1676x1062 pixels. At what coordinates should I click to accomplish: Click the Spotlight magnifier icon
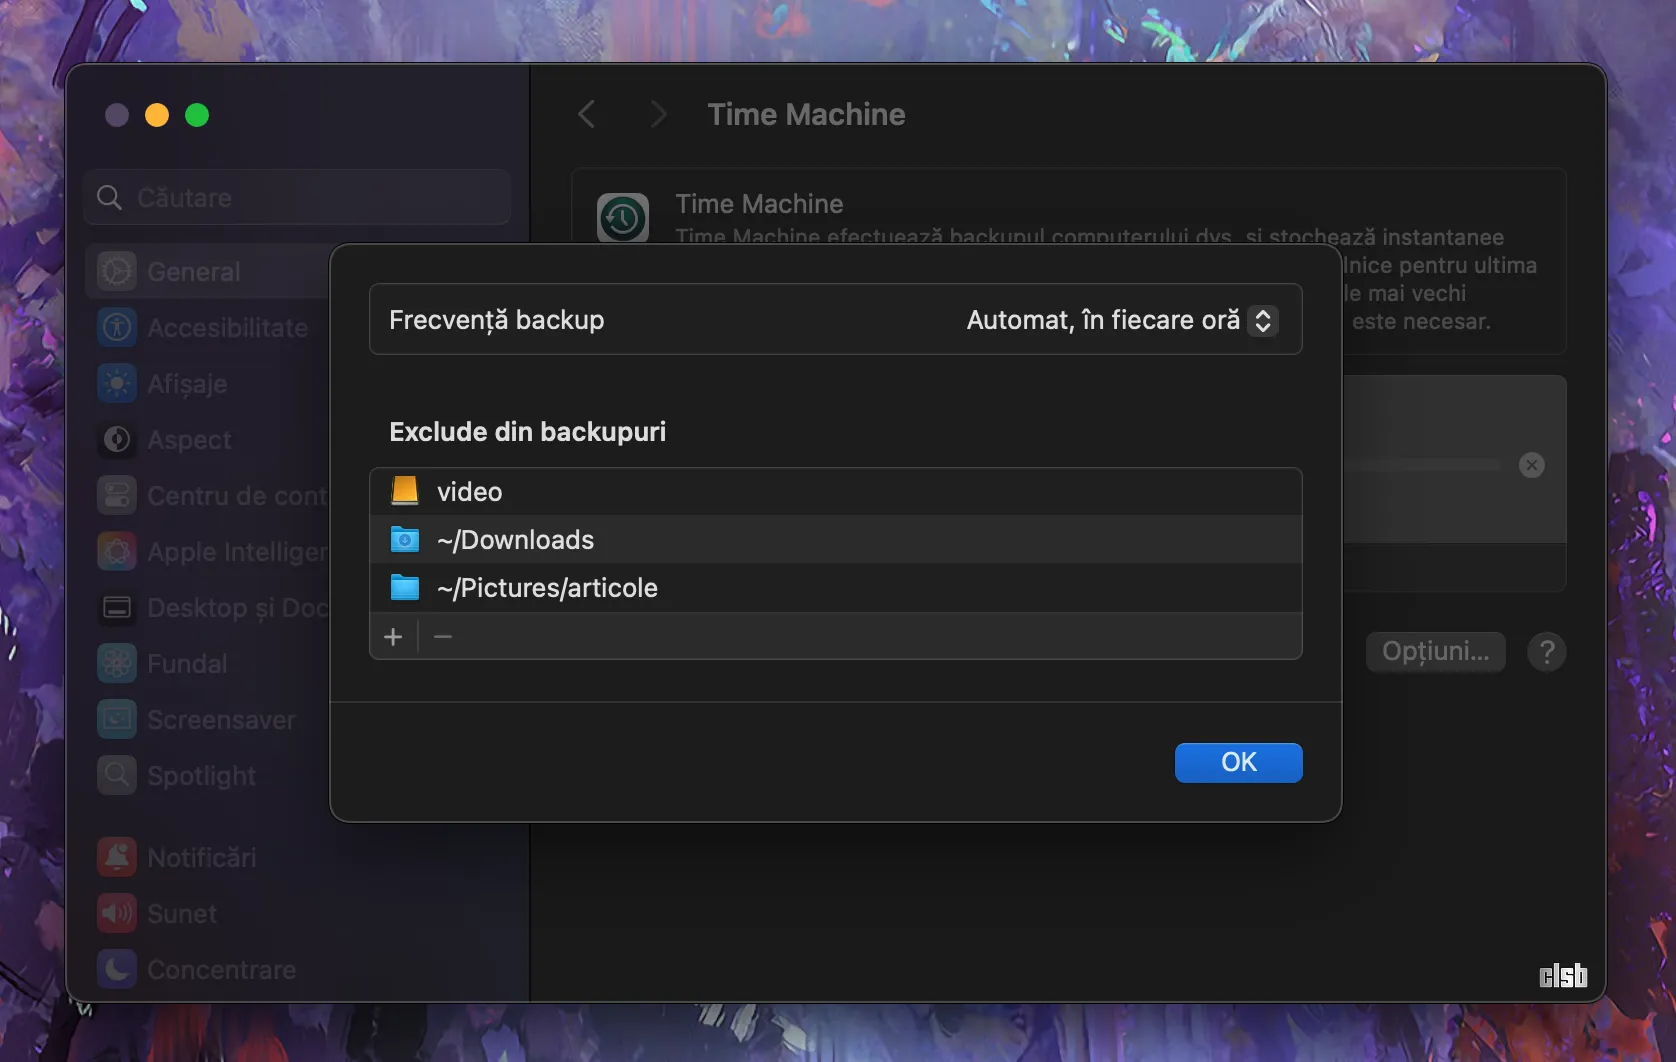point(117,775)
